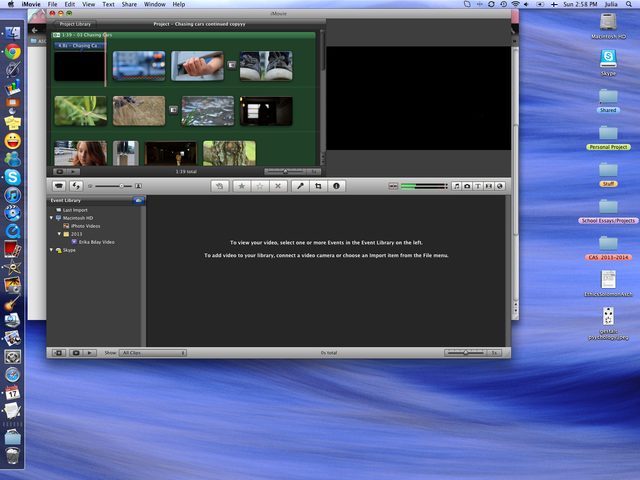Open the inspector info button

click(336, 186)
